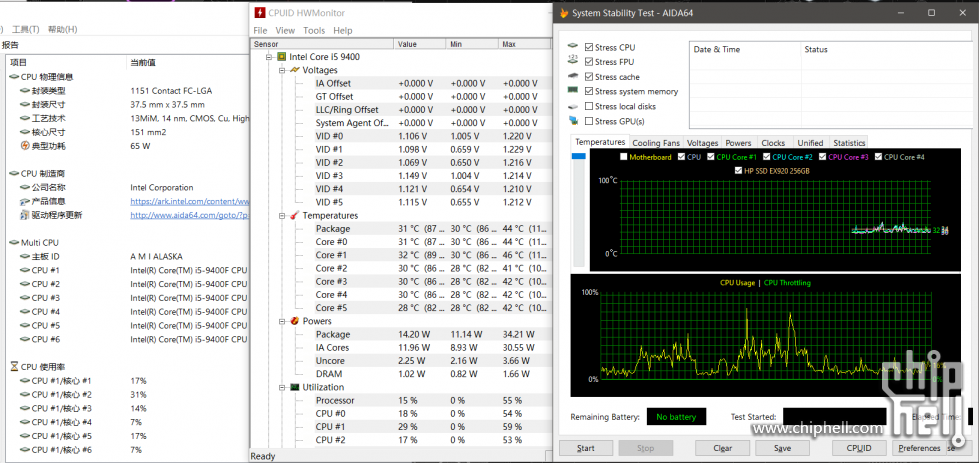This screenshot has height=463, width=979.
Task: Open the Tools menu in HWMonitor
Action: point(314,31)
